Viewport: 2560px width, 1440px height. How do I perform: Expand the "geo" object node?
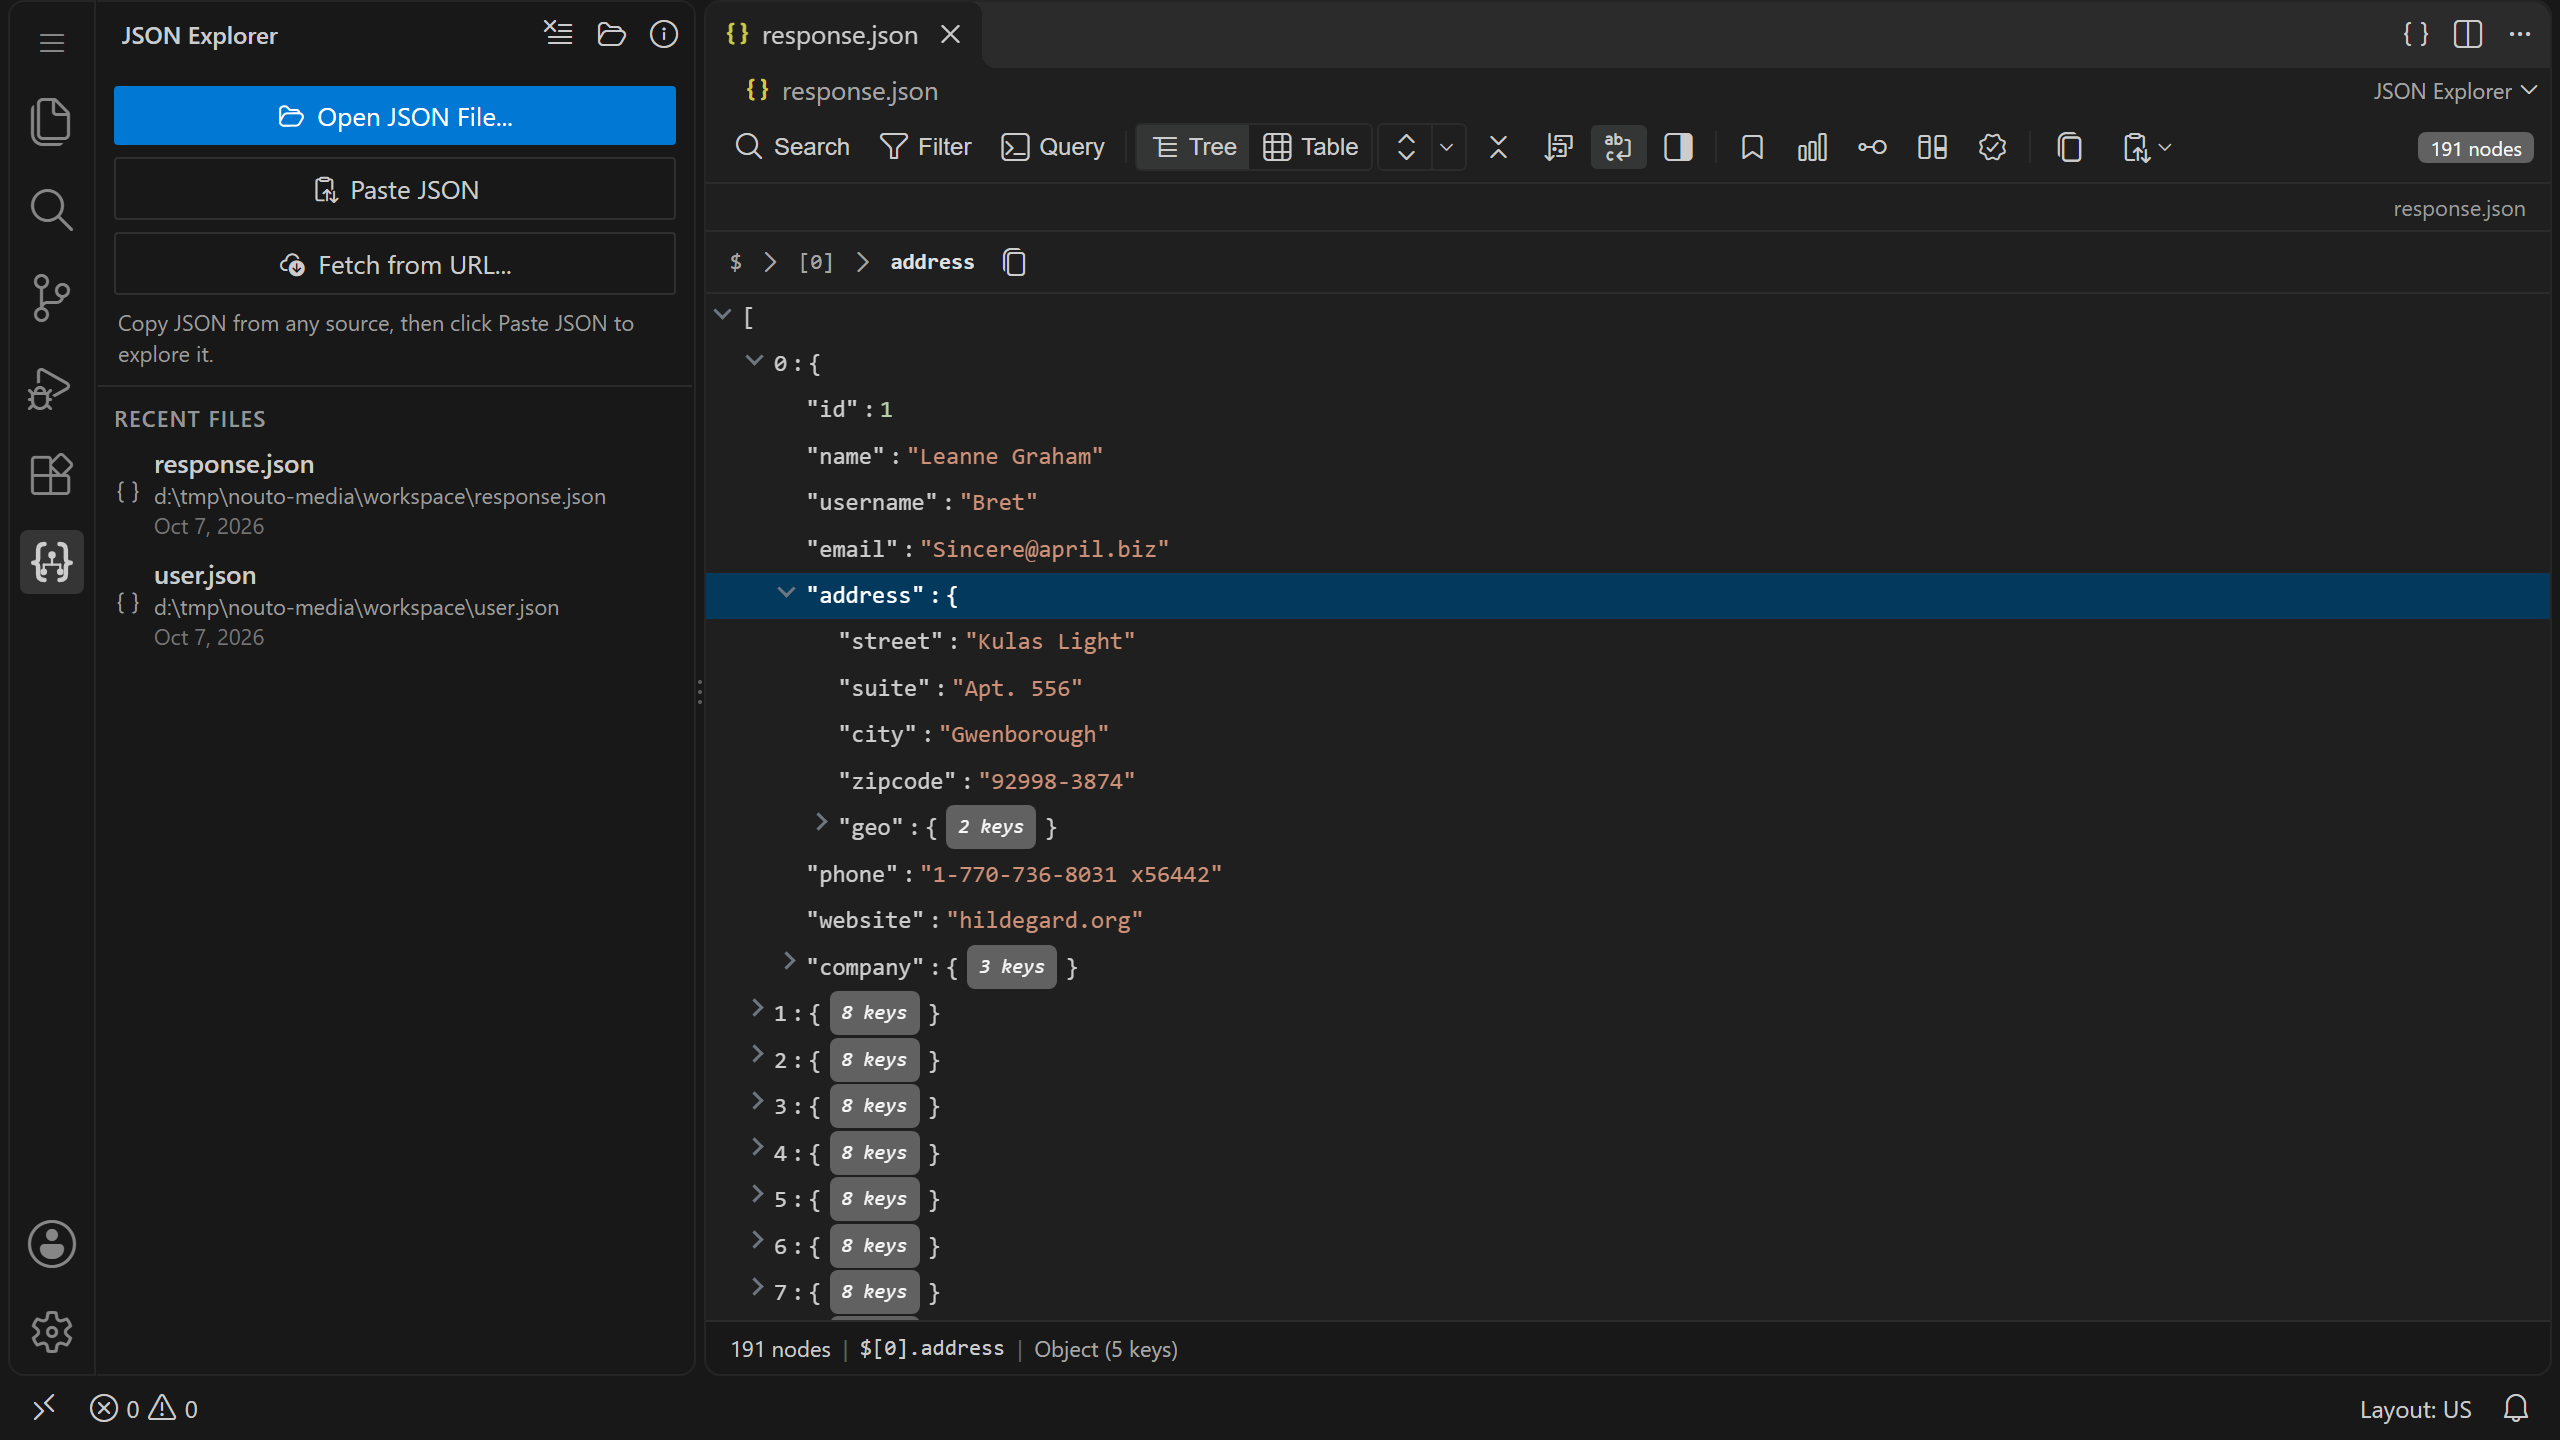(821, 822)
